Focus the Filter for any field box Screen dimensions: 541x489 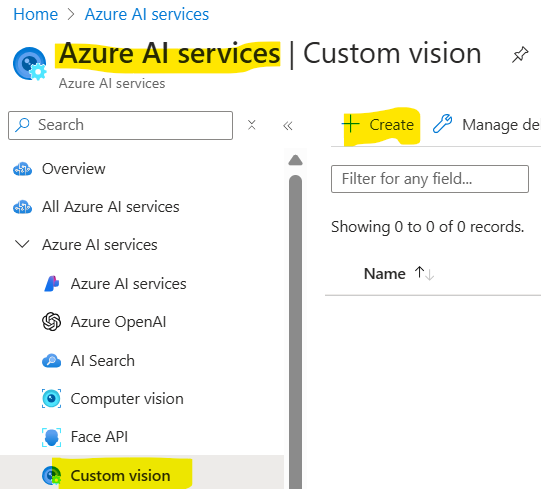(x=430, y=179)
